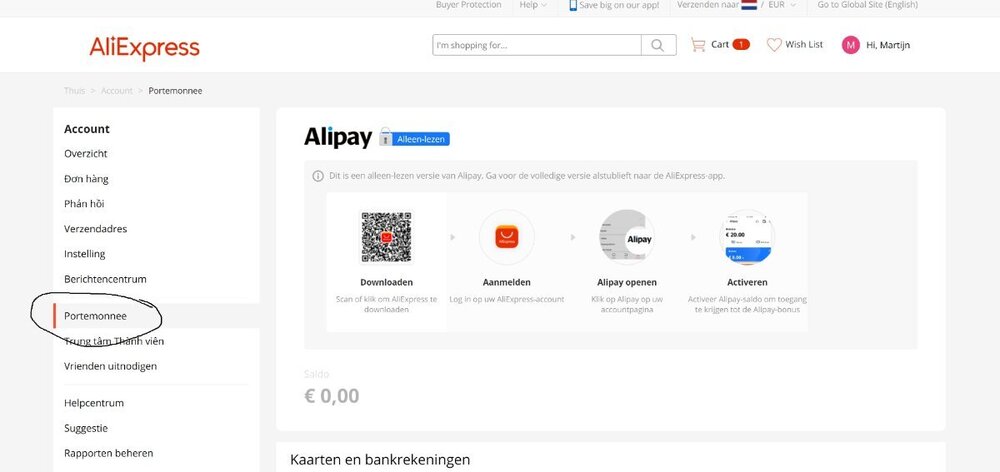Select Overzicht in the Account menu
The width and height of the screenshot is (1000, 472).
click(x=86, y=154)
